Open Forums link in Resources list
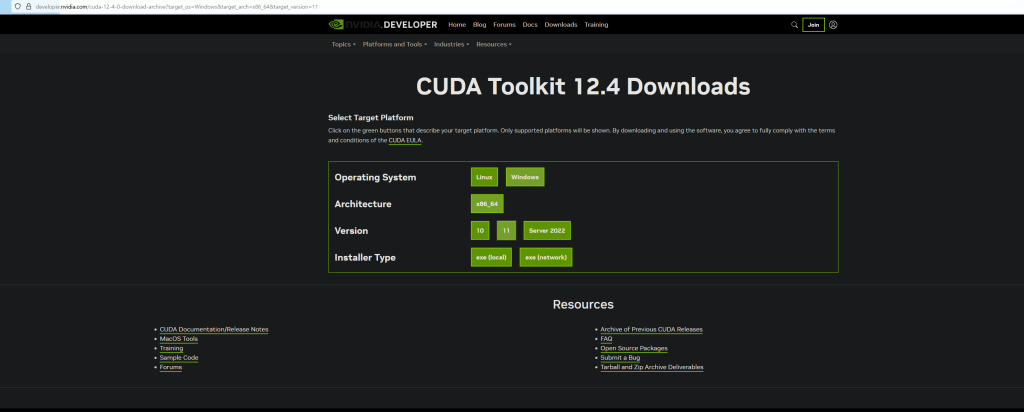Viewport: 1024px width, 412px height. (171, 368)
